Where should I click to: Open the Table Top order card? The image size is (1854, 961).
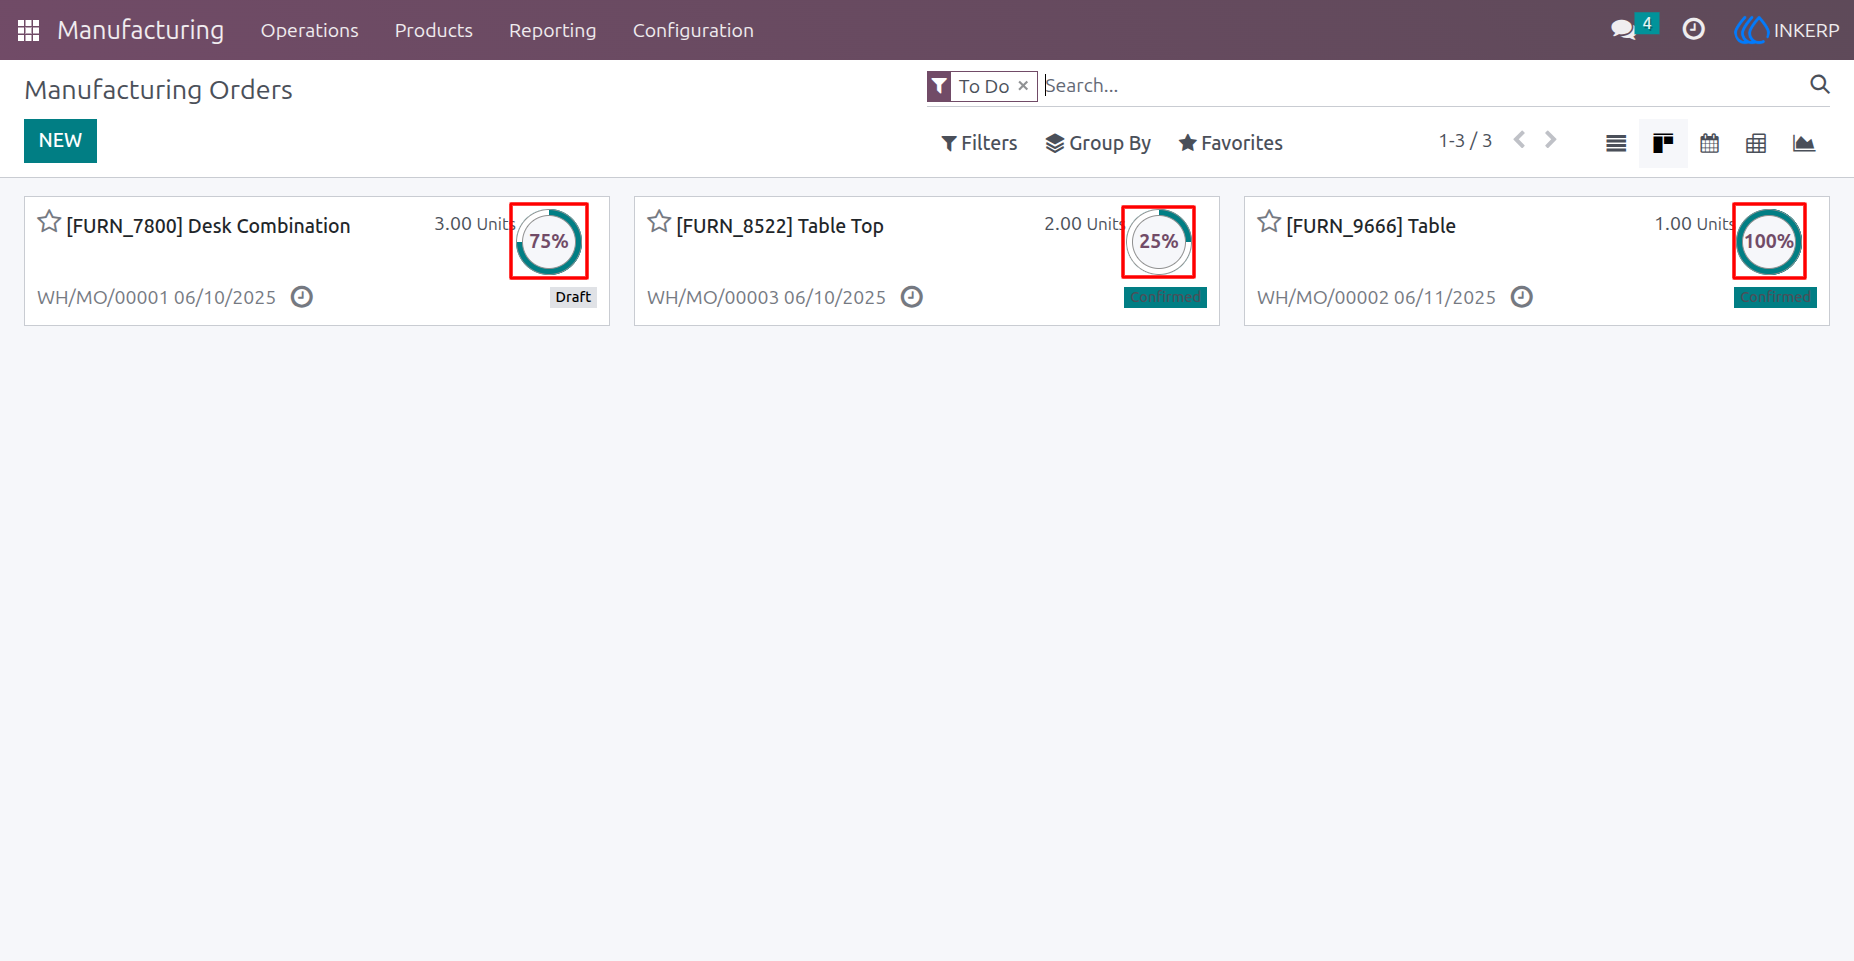point(927,261)
